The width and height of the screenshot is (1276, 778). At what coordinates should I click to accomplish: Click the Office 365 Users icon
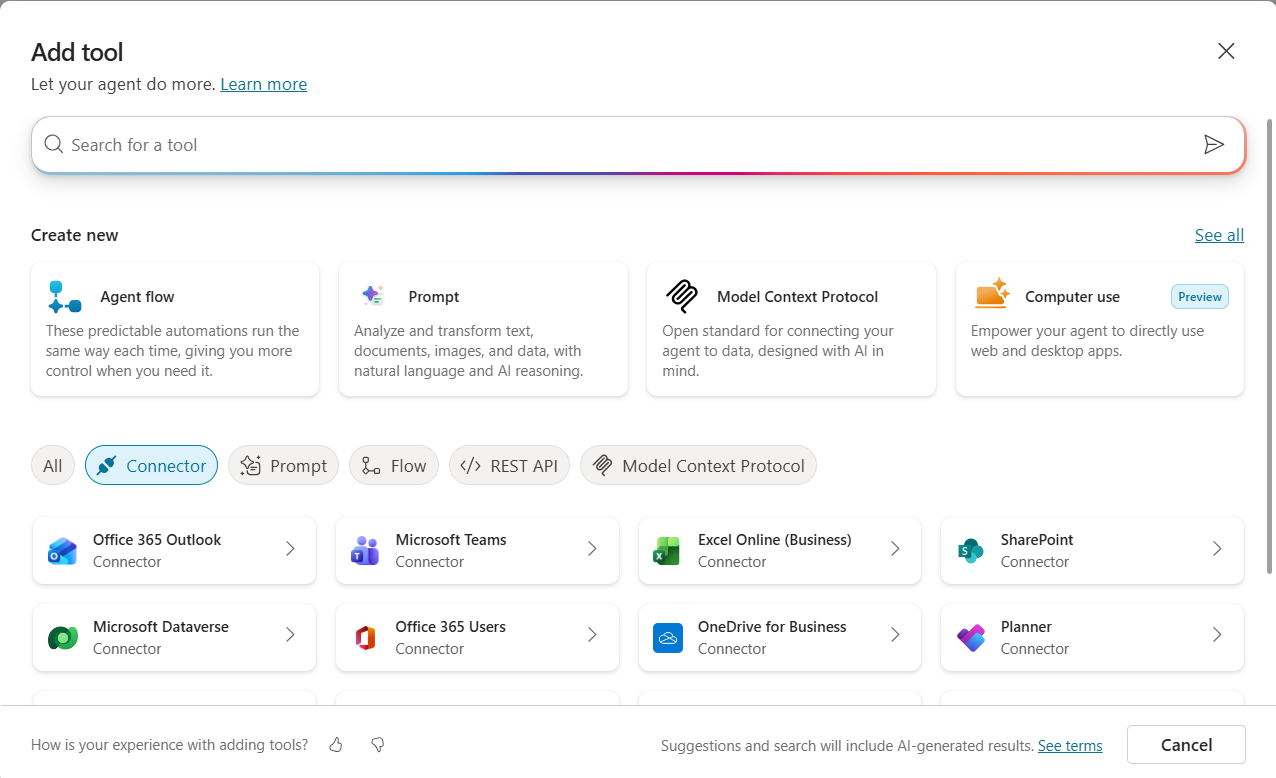[x=365, y=637]
